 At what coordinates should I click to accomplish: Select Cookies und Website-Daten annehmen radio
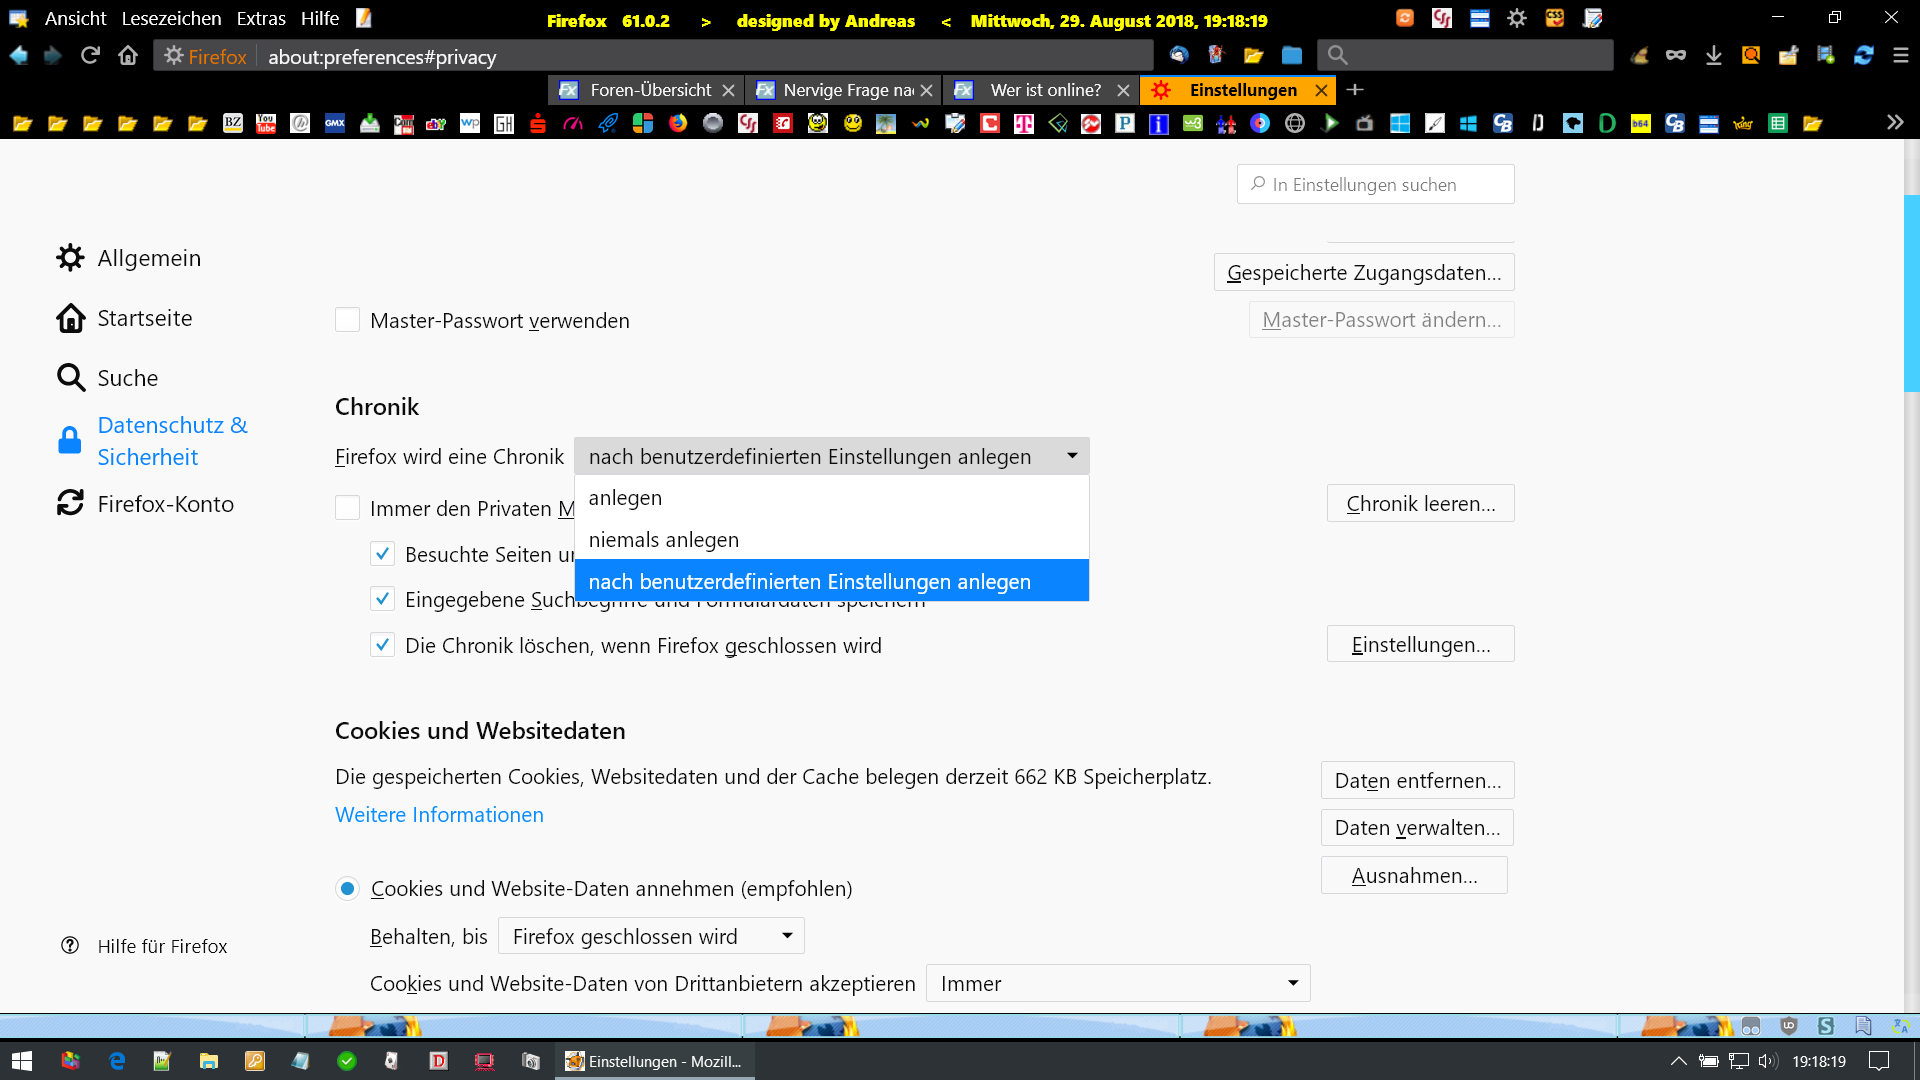[347, 888]
